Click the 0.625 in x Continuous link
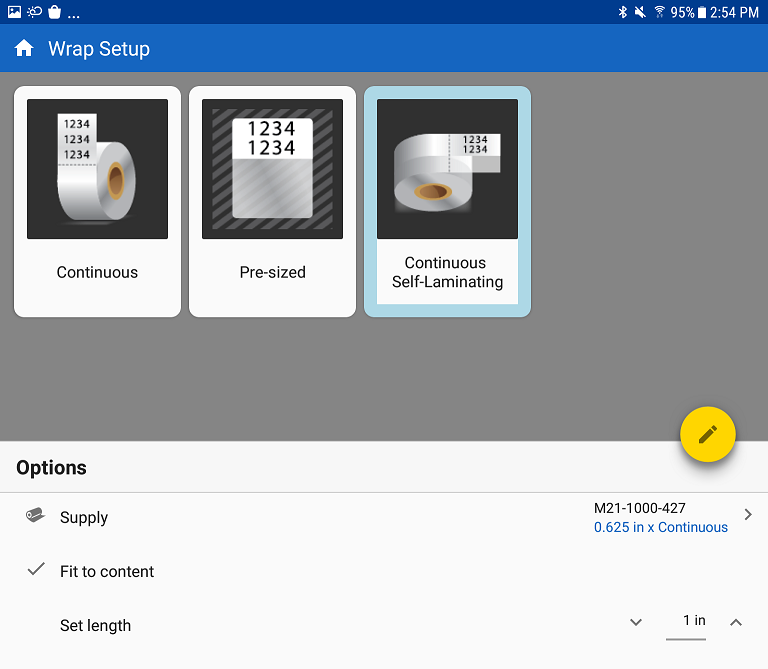Screen dimensions: 768x669 pos(661,527)
